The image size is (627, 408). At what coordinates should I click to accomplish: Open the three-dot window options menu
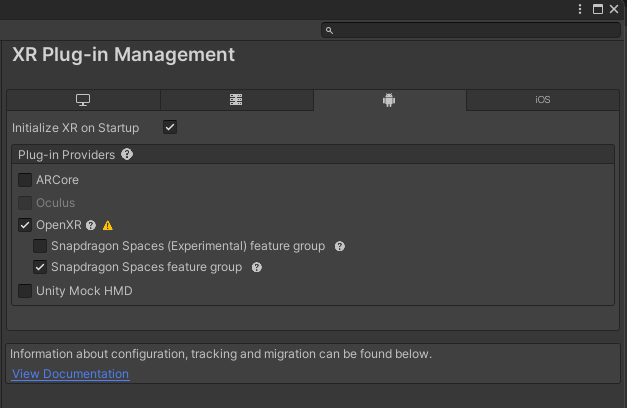(580, 9)
